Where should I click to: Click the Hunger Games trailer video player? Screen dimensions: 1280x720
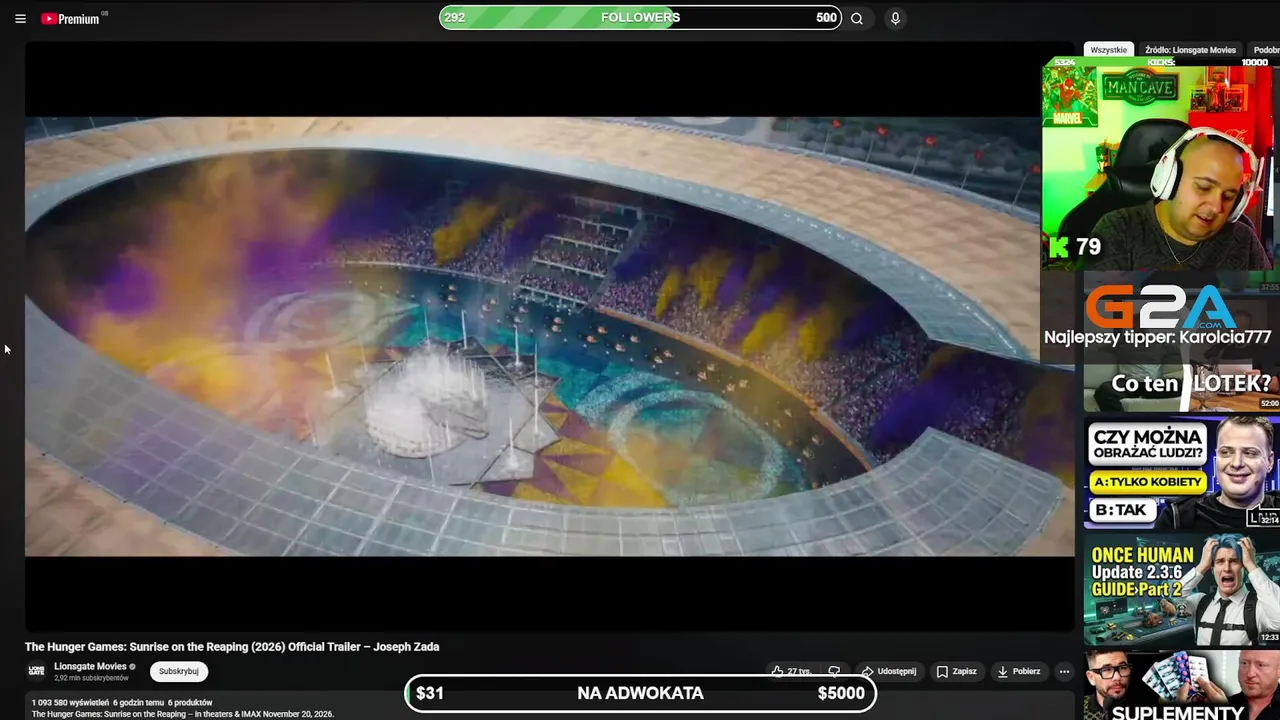(550, 336)
